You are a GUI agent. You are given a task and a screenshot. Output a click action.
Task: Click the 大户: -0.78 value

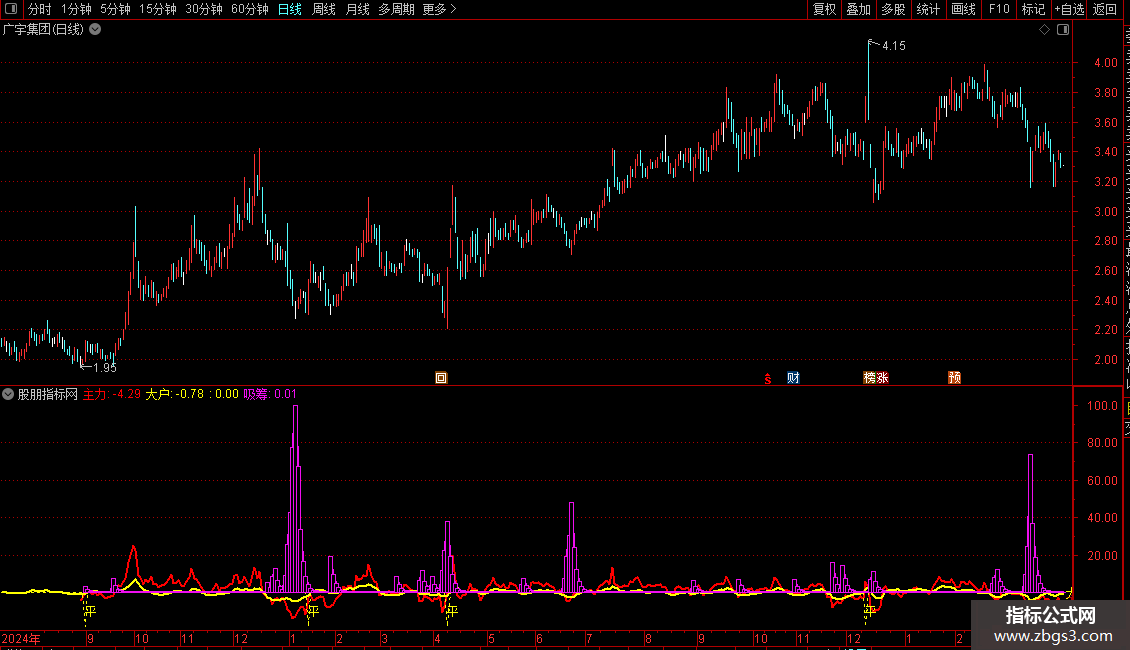pos(174,394)
